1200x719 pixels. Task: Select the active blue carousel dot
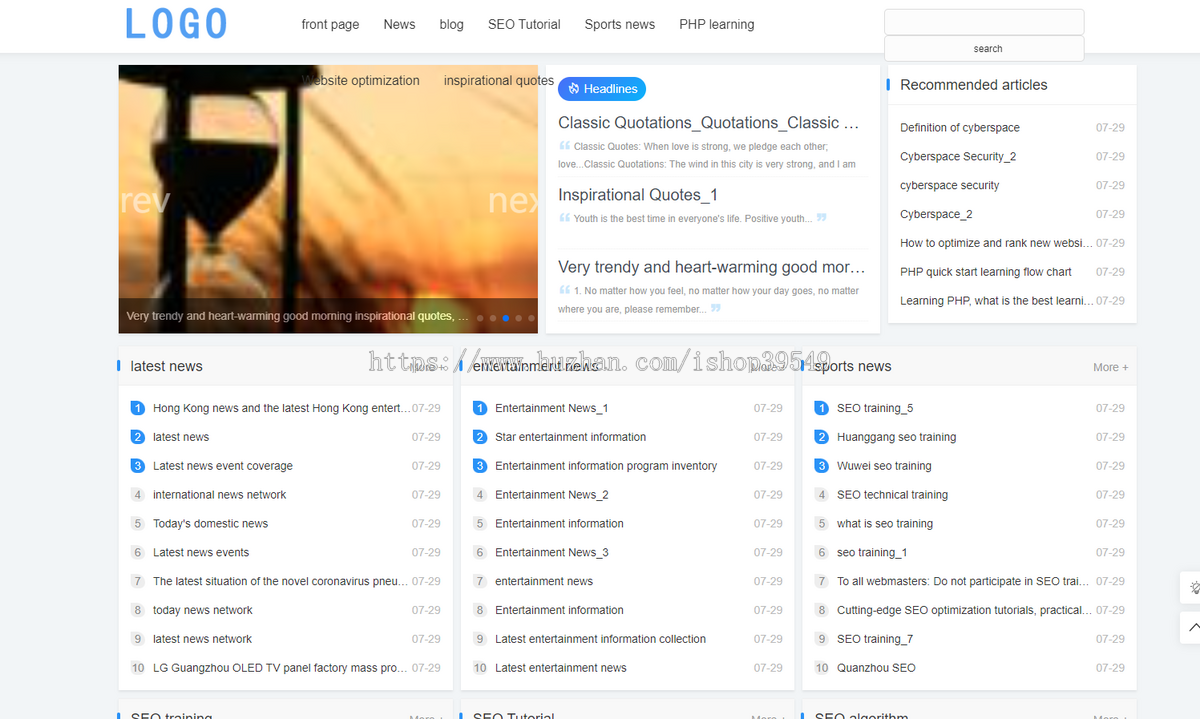tap(505, 318)
